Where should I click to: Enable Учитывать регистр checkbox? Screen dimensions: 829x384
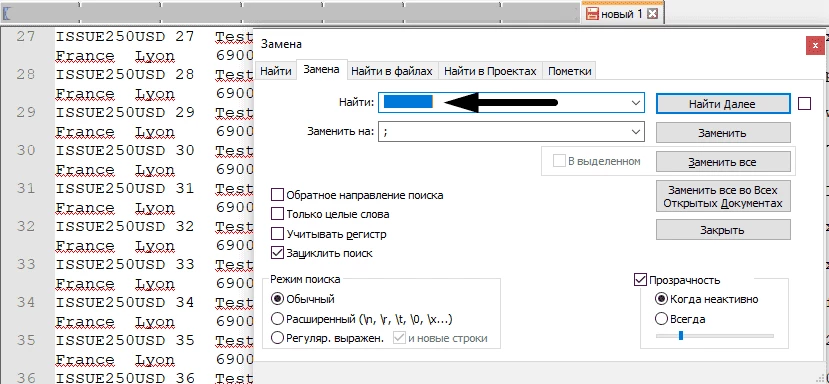tap(277, 233)
